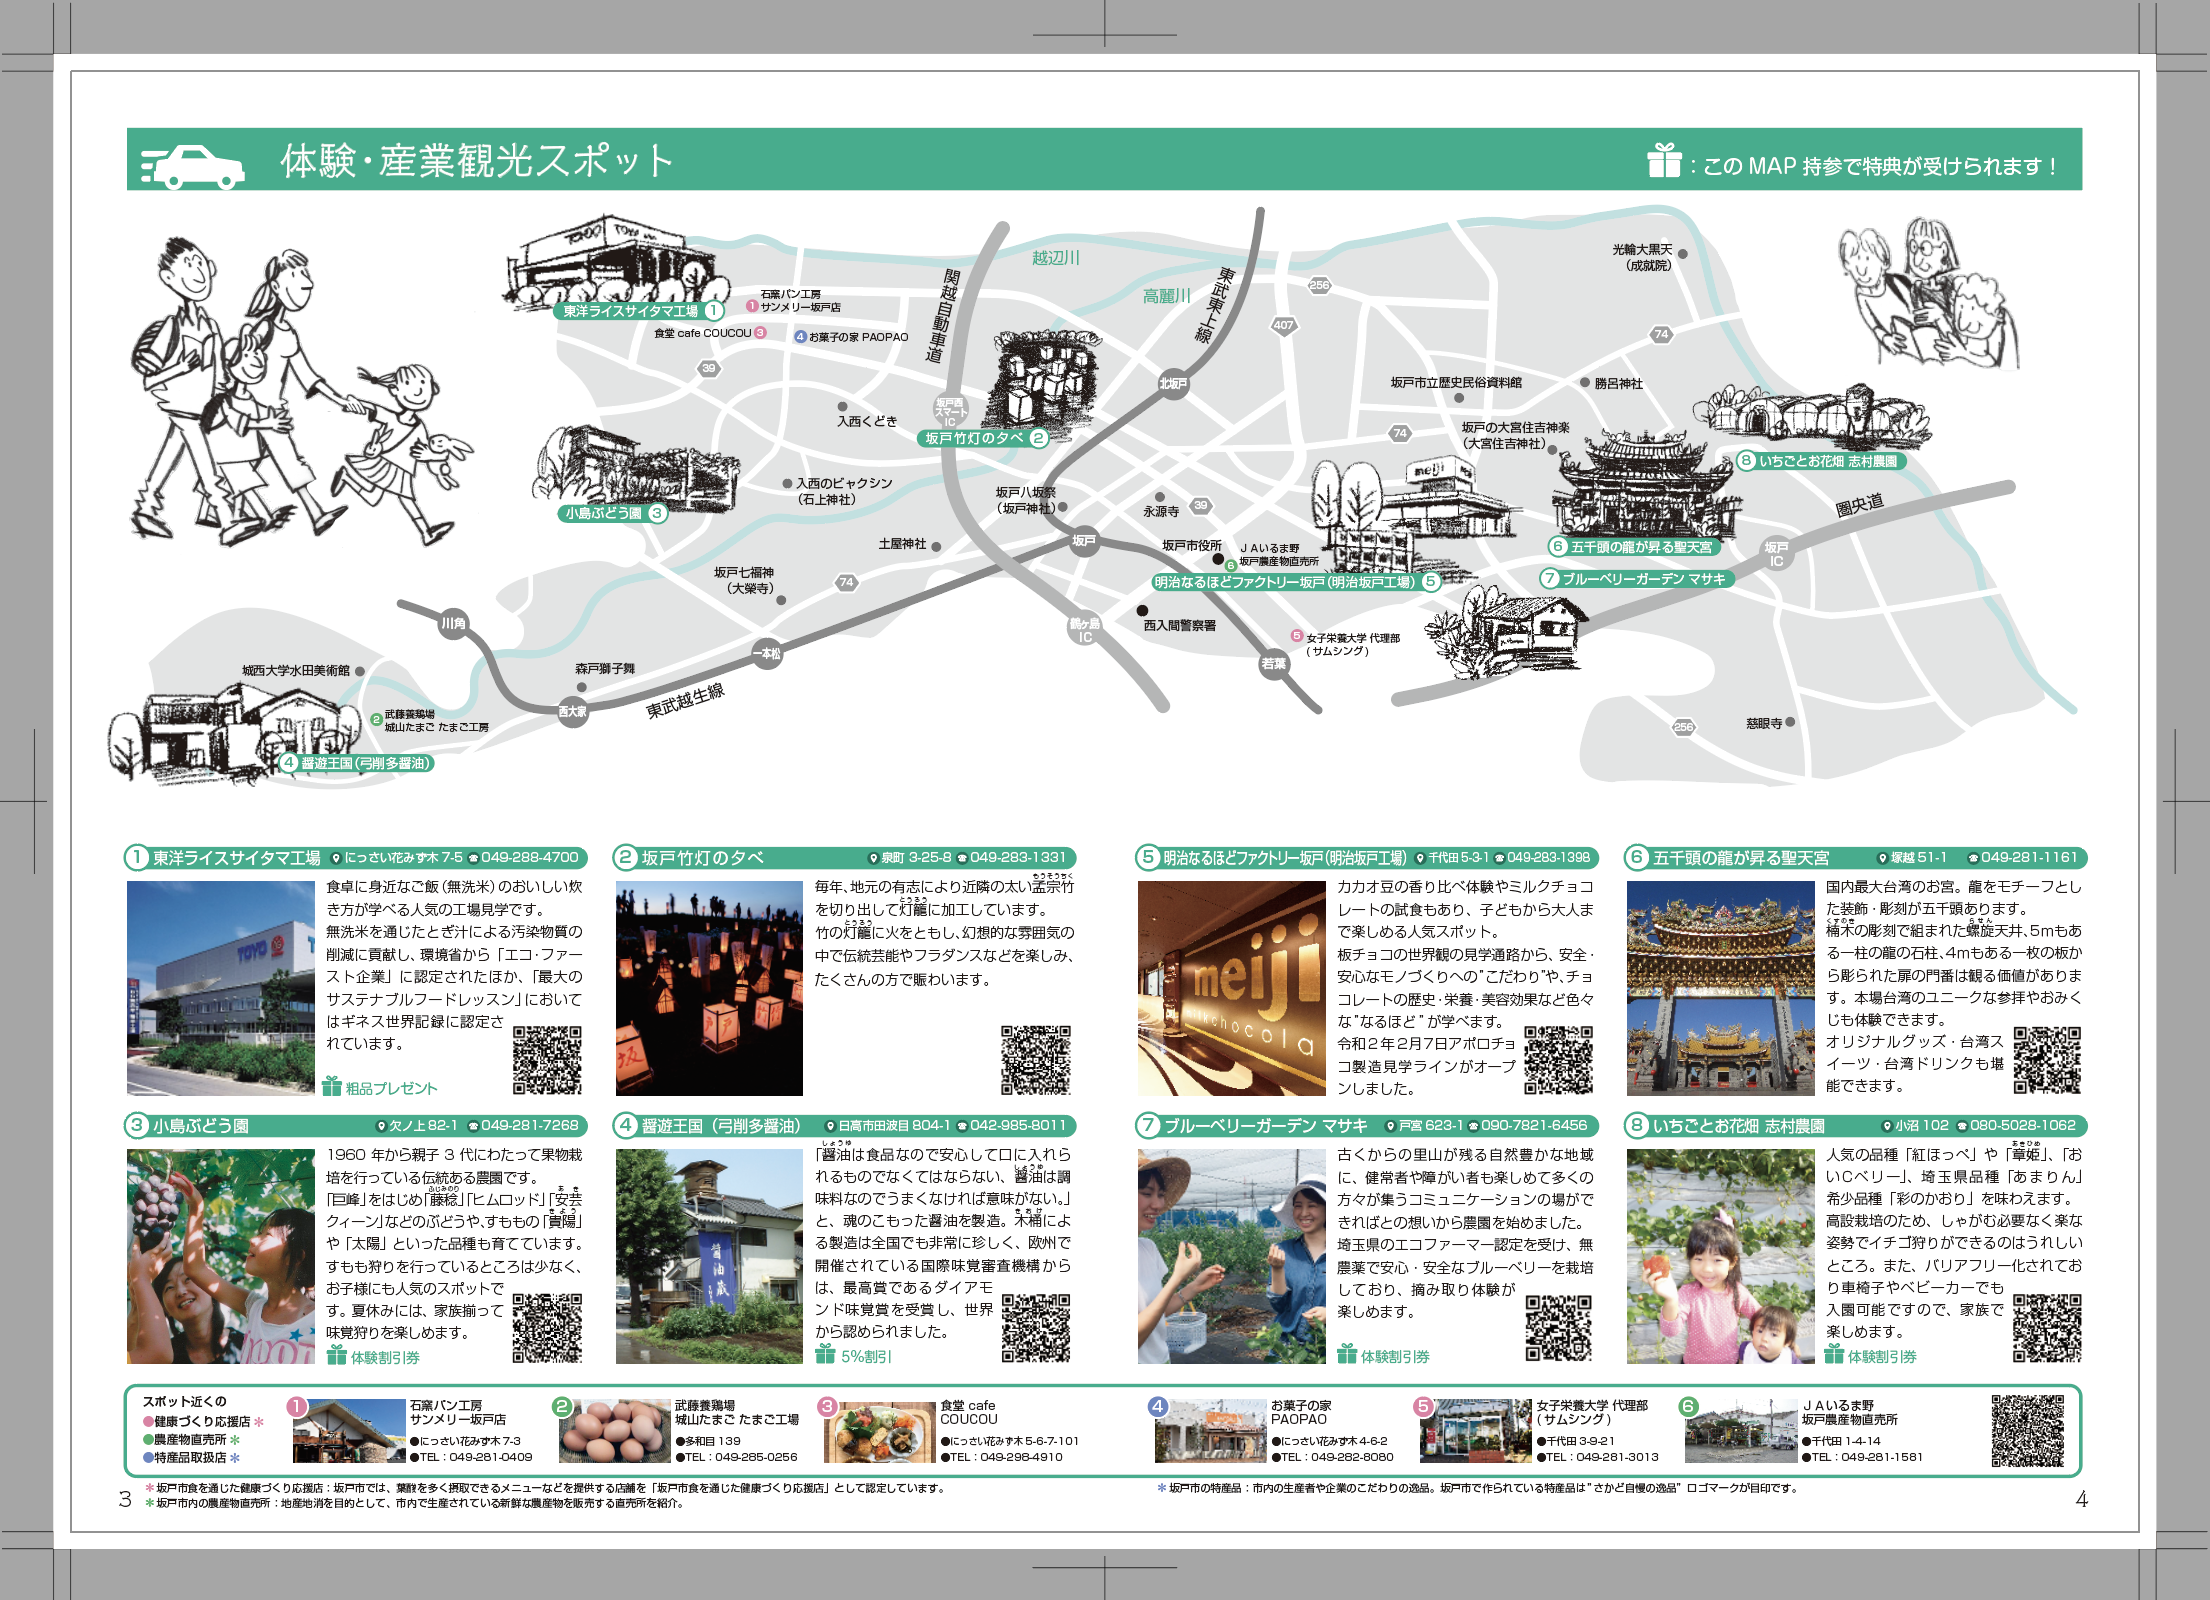Click phone number 049-288-4700

click(530, 857)
